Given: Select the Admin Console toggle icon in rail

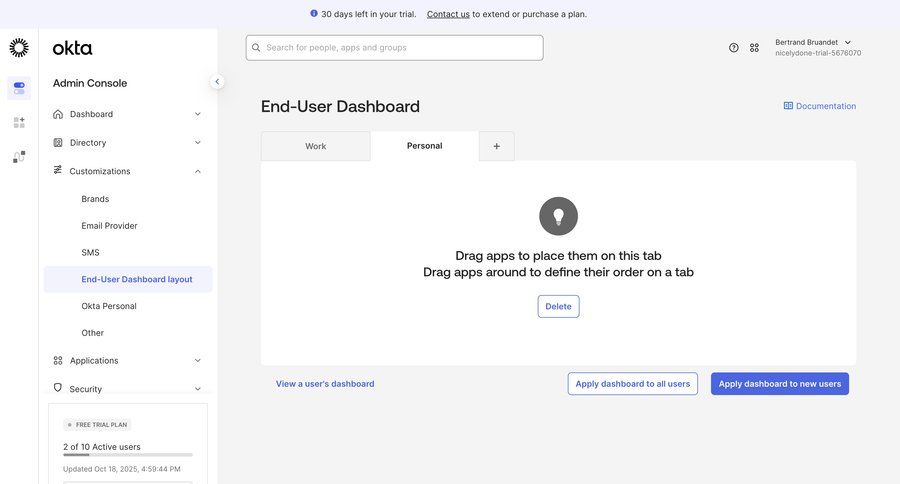Looking at the screenshot, I should point(19,88).
